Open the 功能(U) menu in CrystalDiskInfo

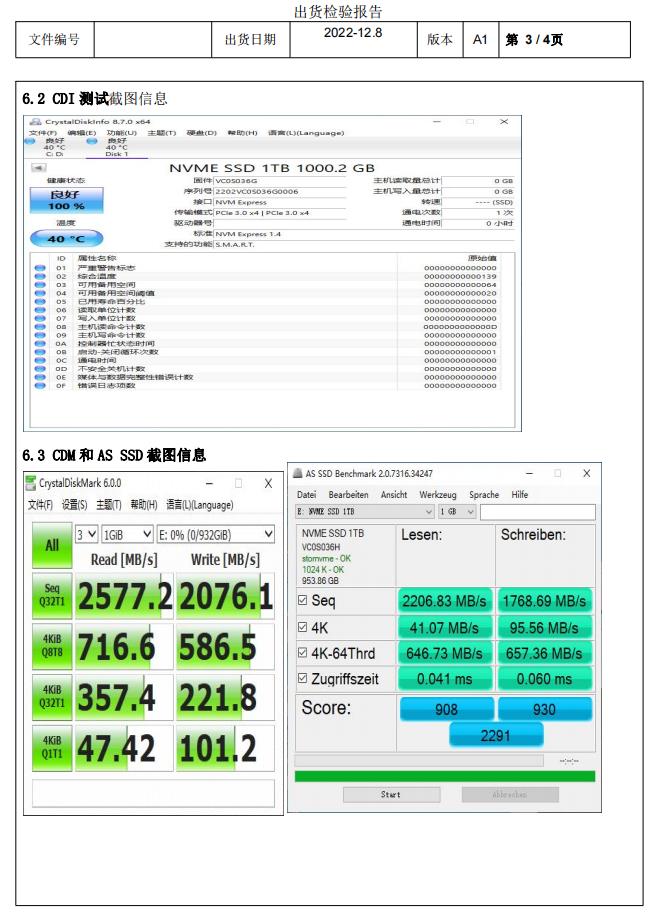pos(122,133)
